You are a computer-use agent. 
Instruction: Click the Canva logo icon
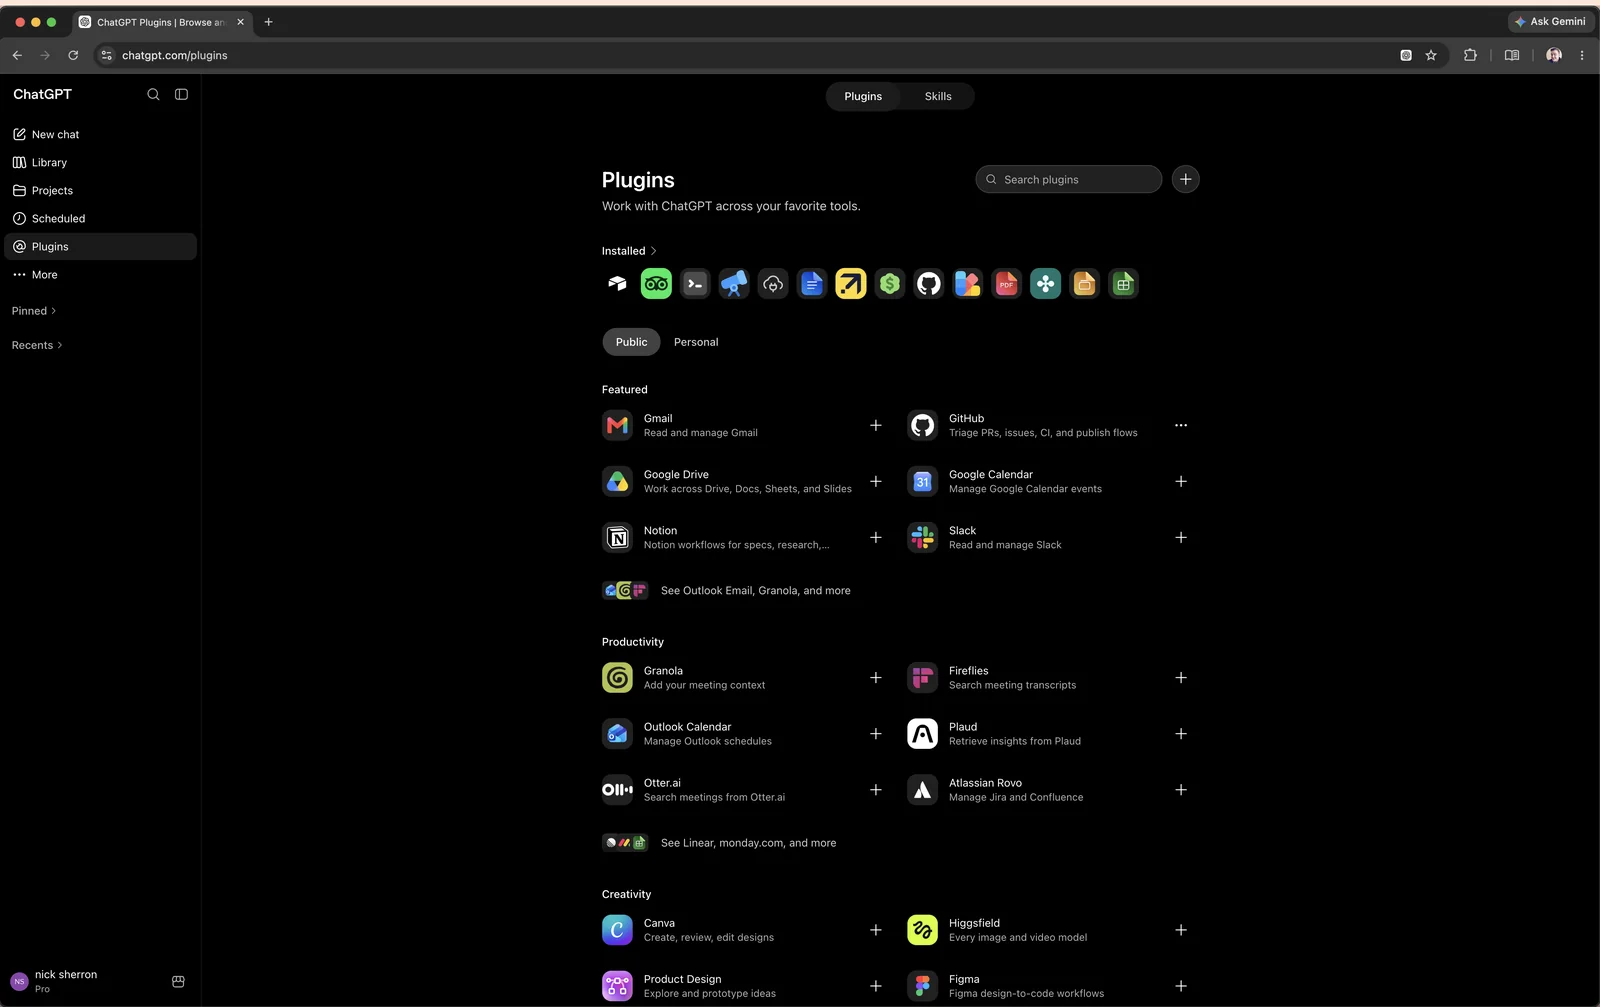pos(617,930)
